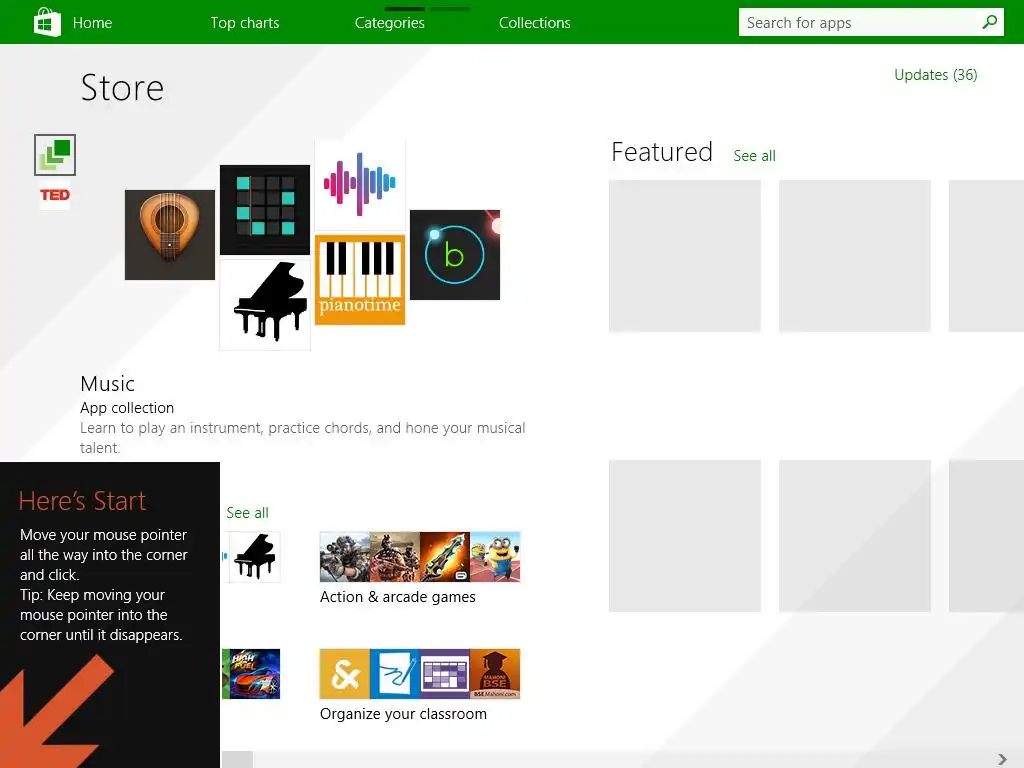Viewport: 1024px width, 768px height.
Task: Open the large grand piano app tile
Action: [265, 305]
